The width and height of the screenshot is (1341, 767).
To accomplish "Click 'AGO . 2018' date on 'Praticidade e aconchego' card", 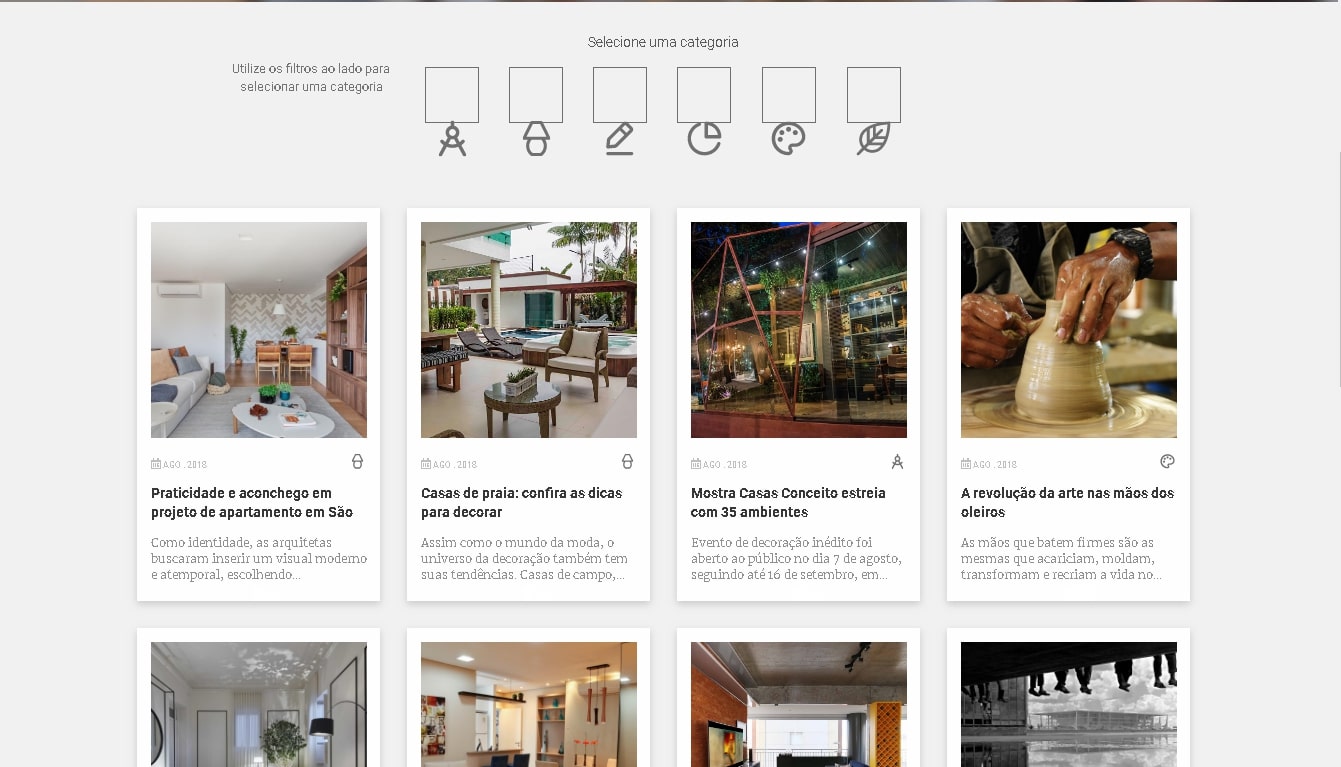I will coord(184,465).
